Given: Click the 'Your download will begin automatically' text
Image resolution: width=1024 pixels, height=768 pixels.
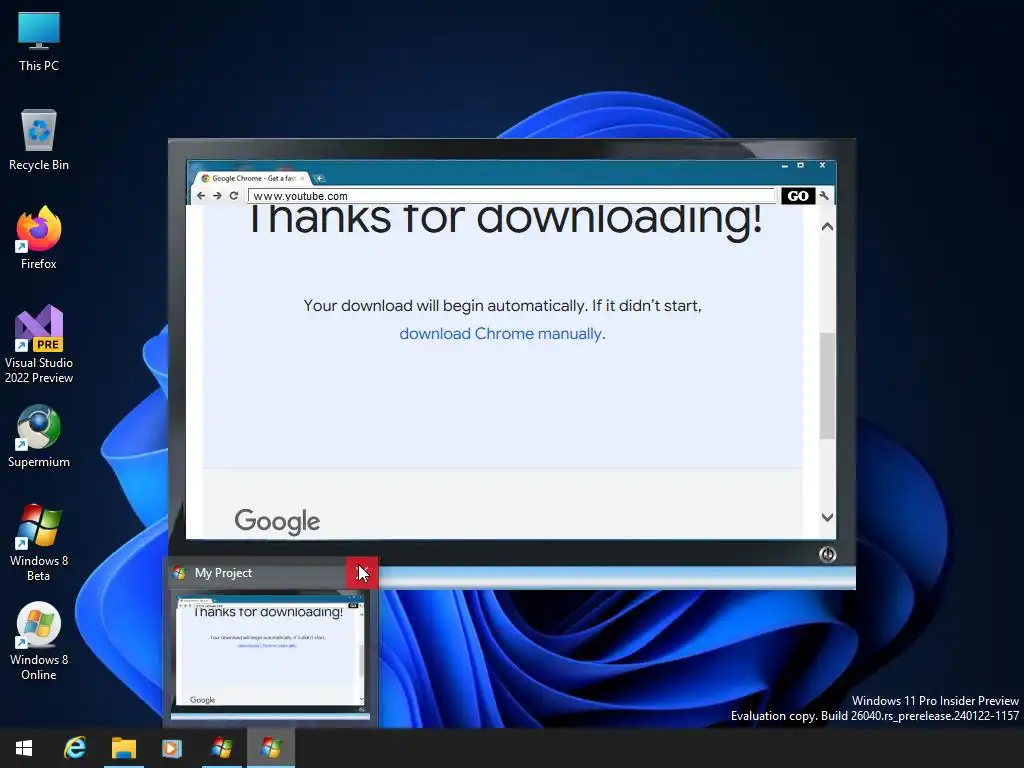Looking at the screenshot, I should [502, 306].
